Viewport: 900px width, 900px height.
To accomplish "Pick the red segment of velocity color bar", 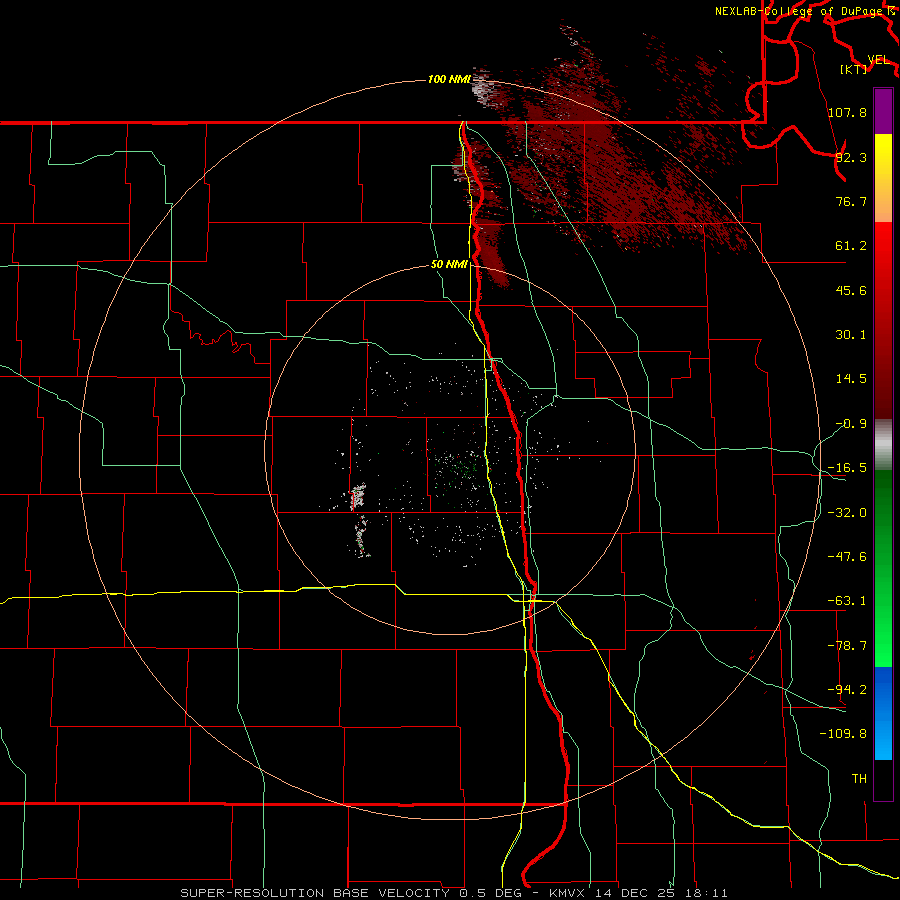I will 883,320.
